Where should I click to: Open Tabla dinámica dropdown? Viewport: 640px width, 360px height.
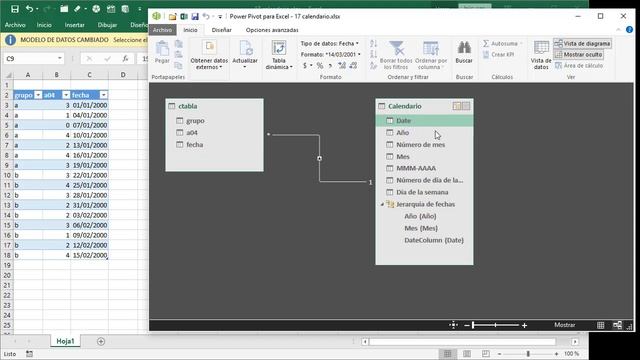(279, 55)
